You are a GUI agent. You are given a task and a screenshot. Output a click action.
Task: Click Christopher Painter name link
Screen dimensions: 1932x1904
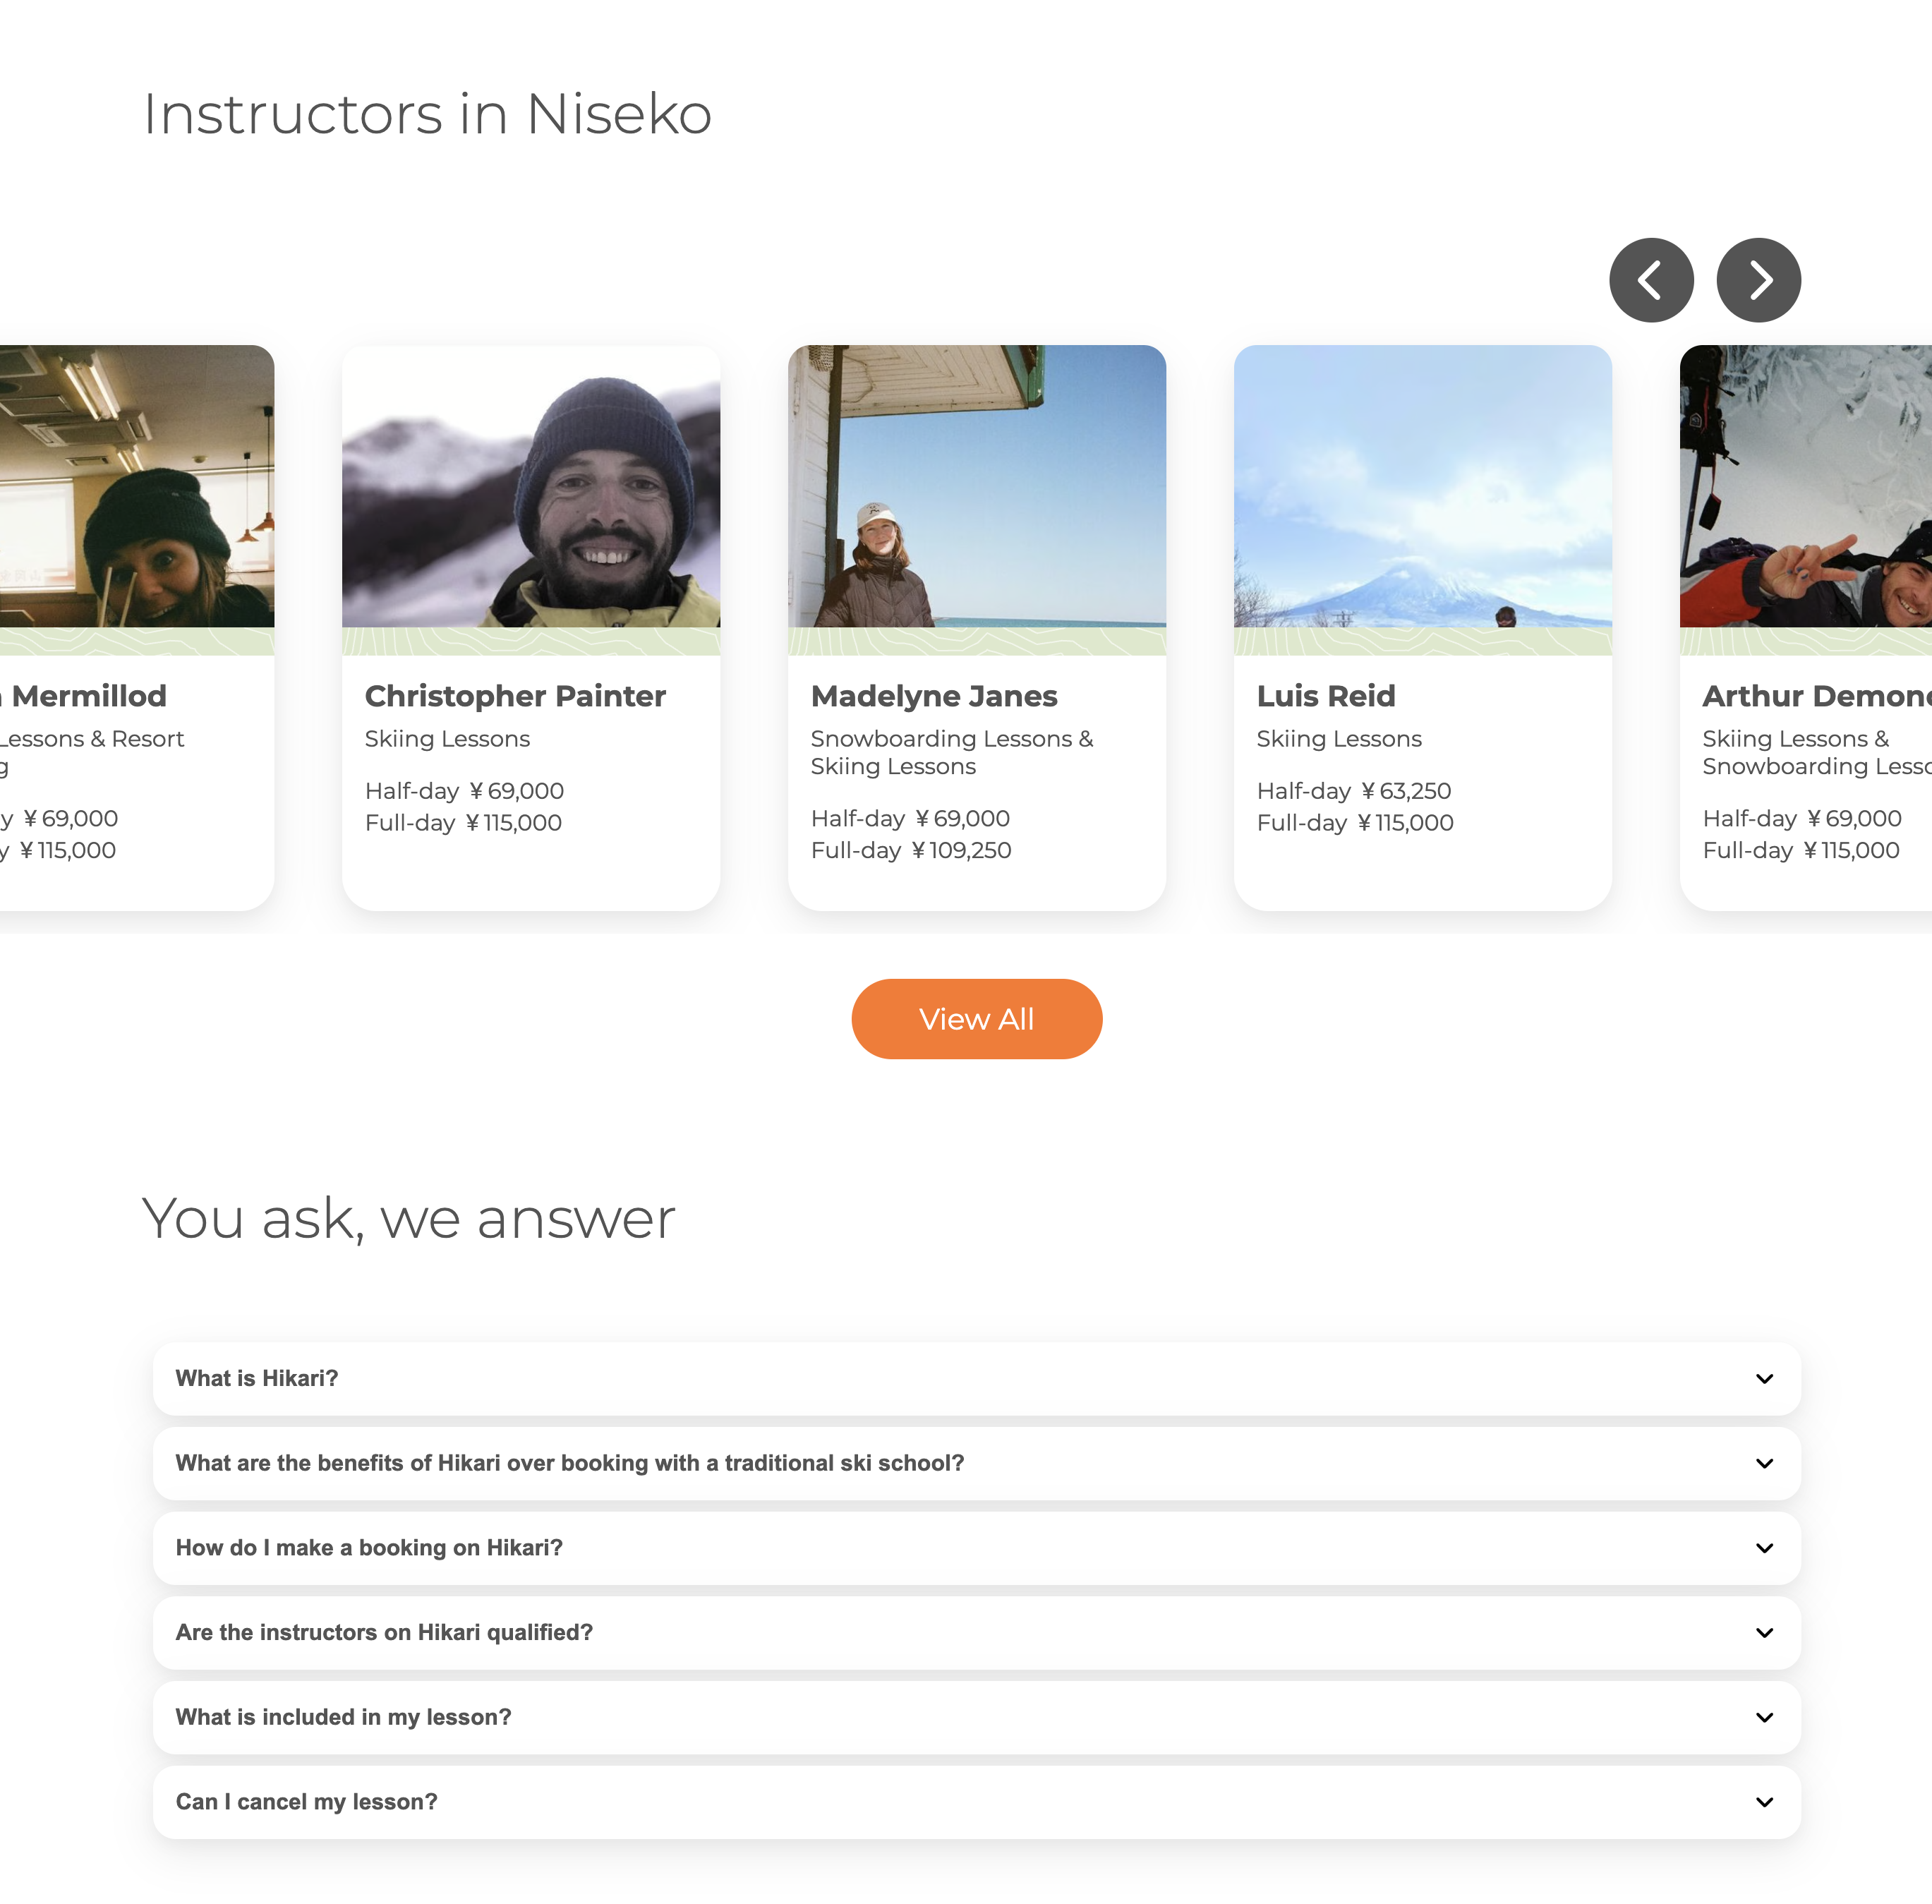click(515, 696)
